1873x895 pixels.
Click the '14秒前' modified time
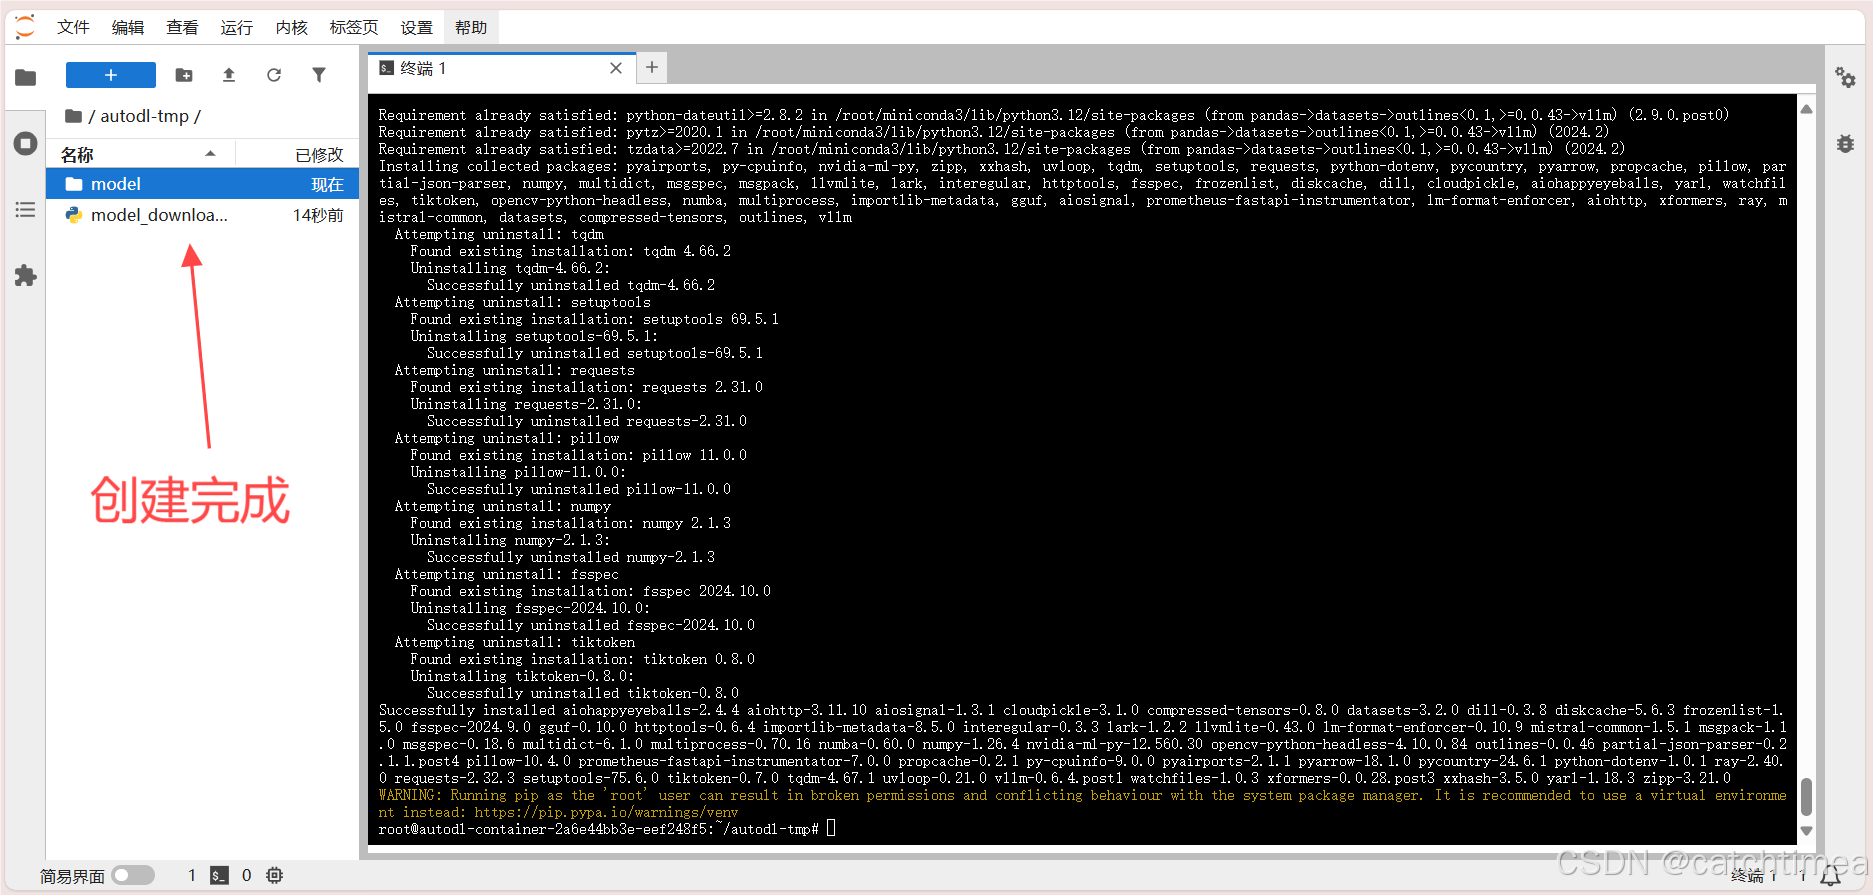[x=318, y=215]
